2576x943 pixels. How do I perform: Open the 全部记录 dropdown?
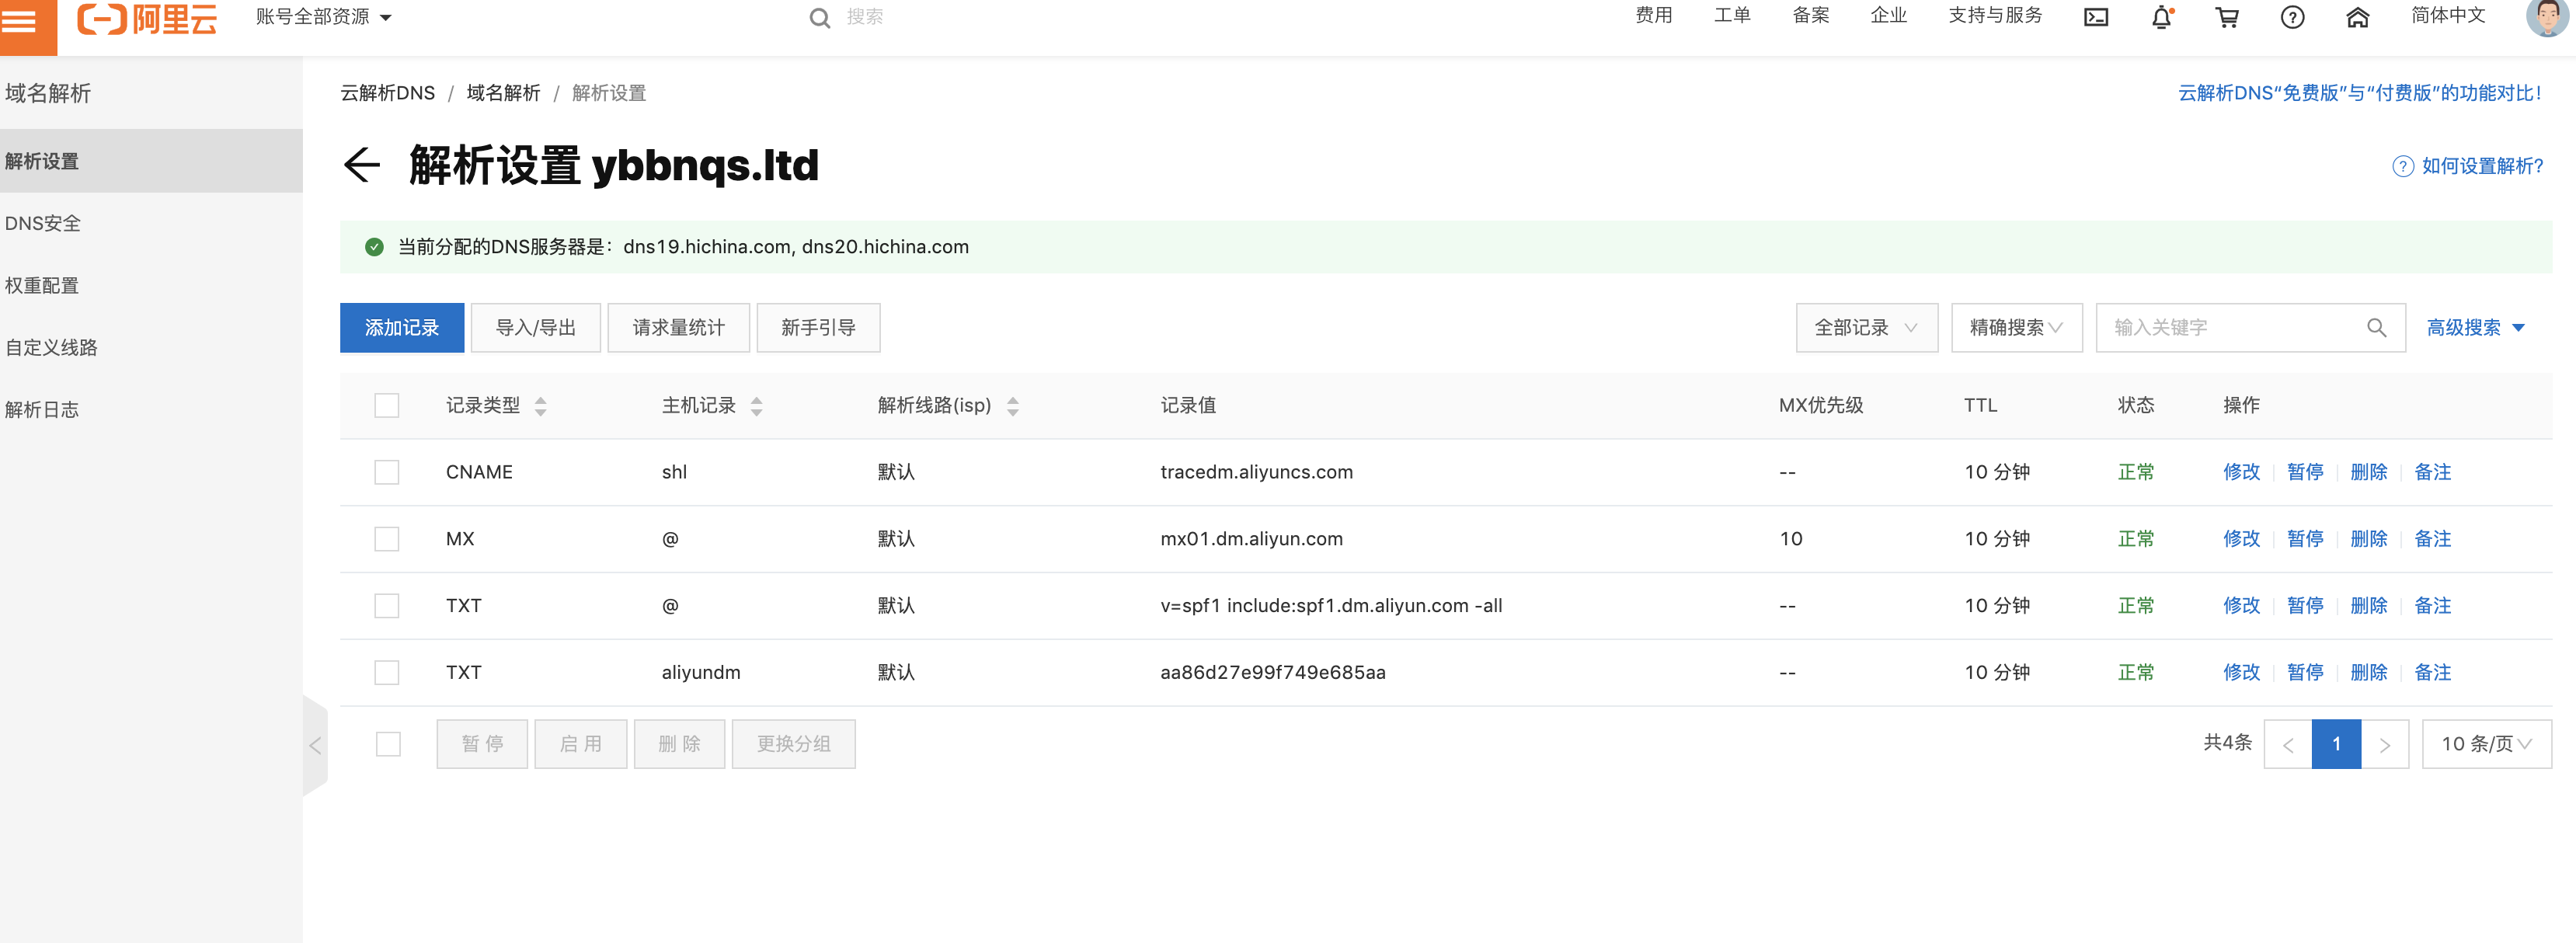tap(1866, 328)
